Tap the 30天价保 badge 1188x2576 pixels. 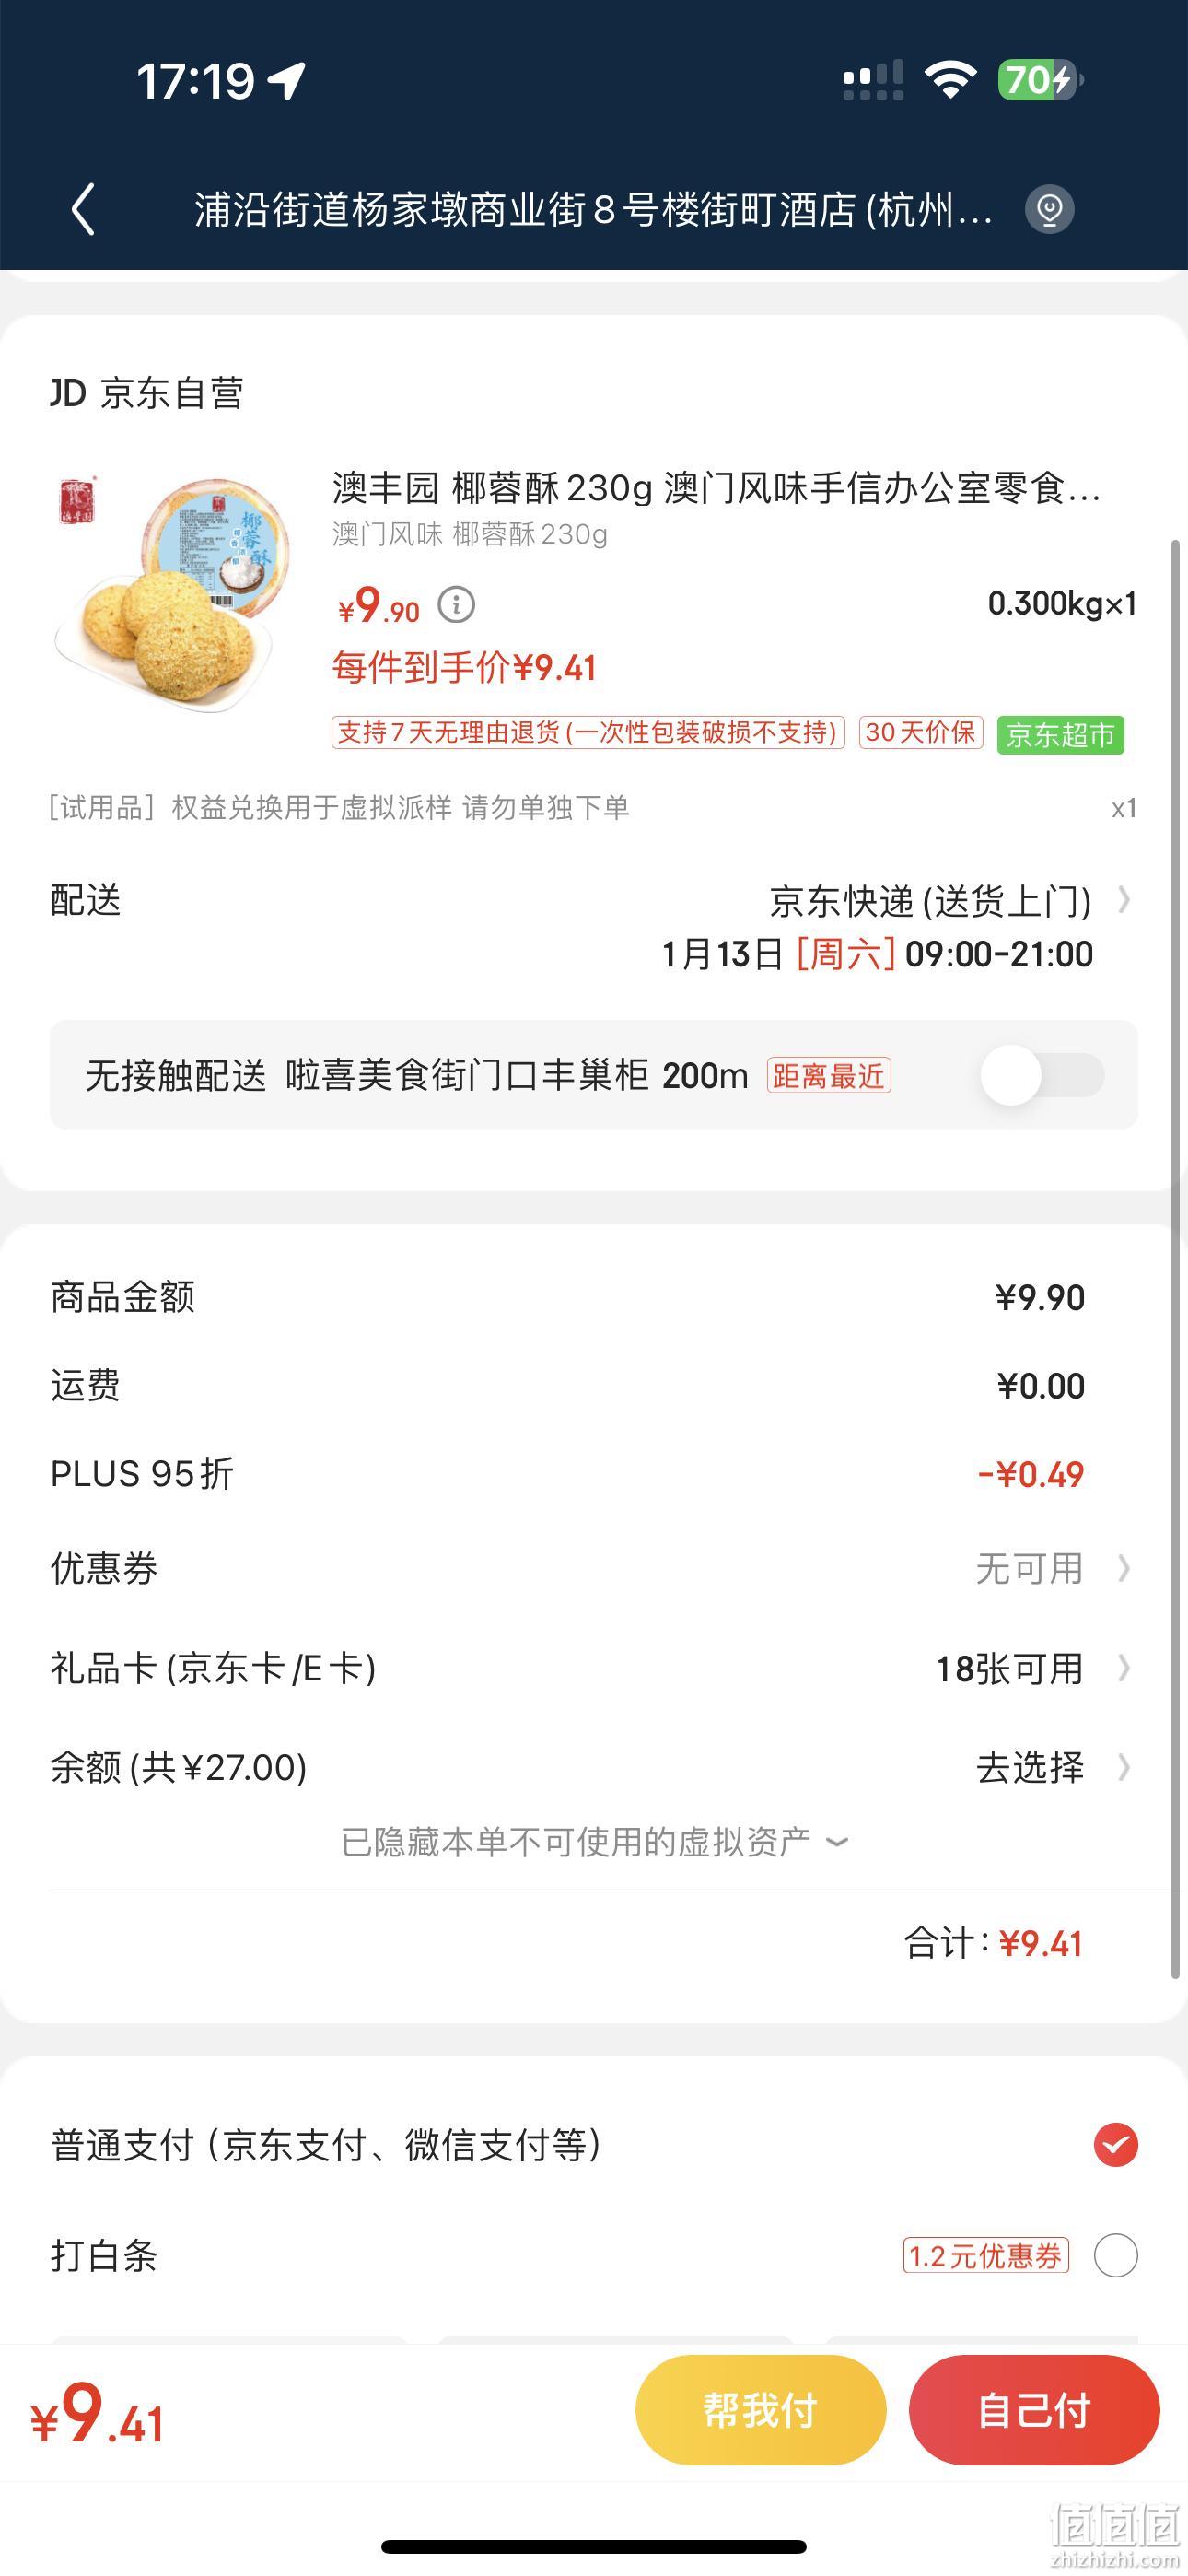pos(921,733)
